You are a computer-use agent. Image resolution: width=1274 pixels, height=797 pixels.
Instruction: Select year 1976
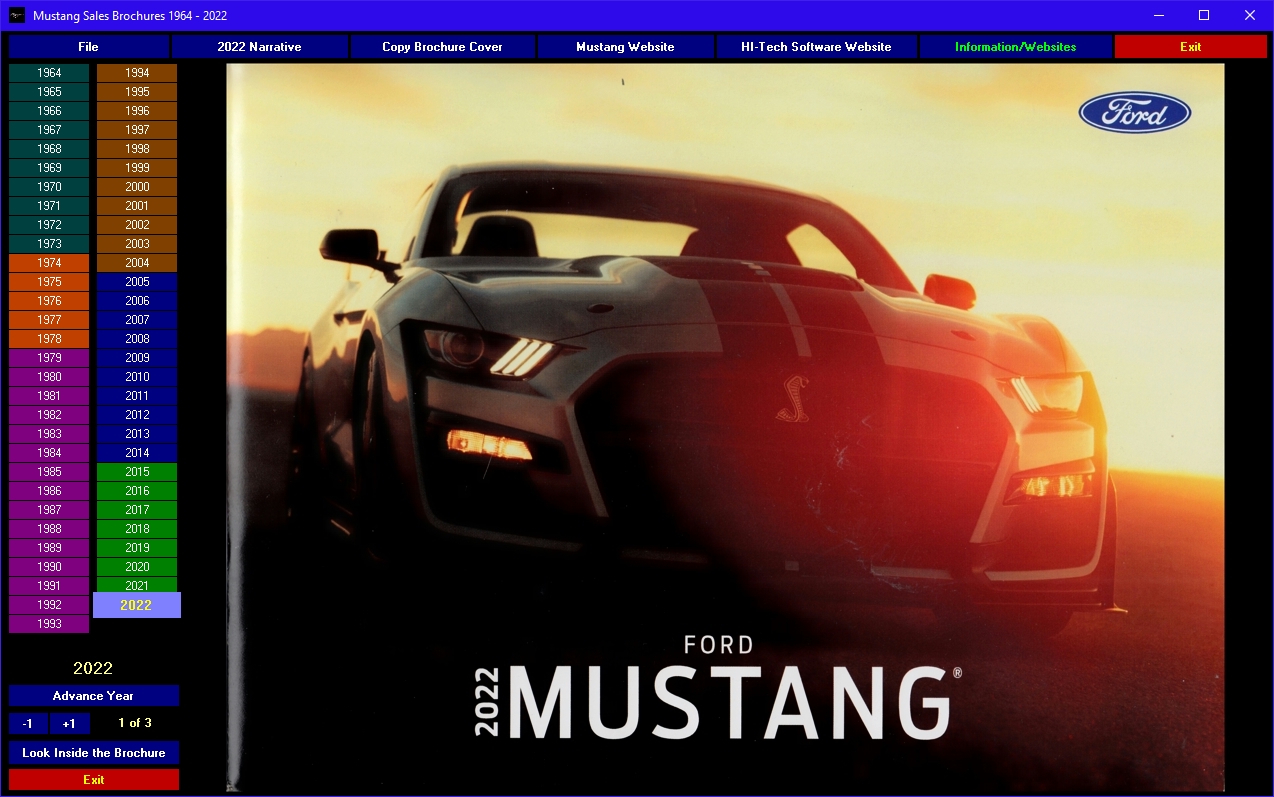[49, 301]
